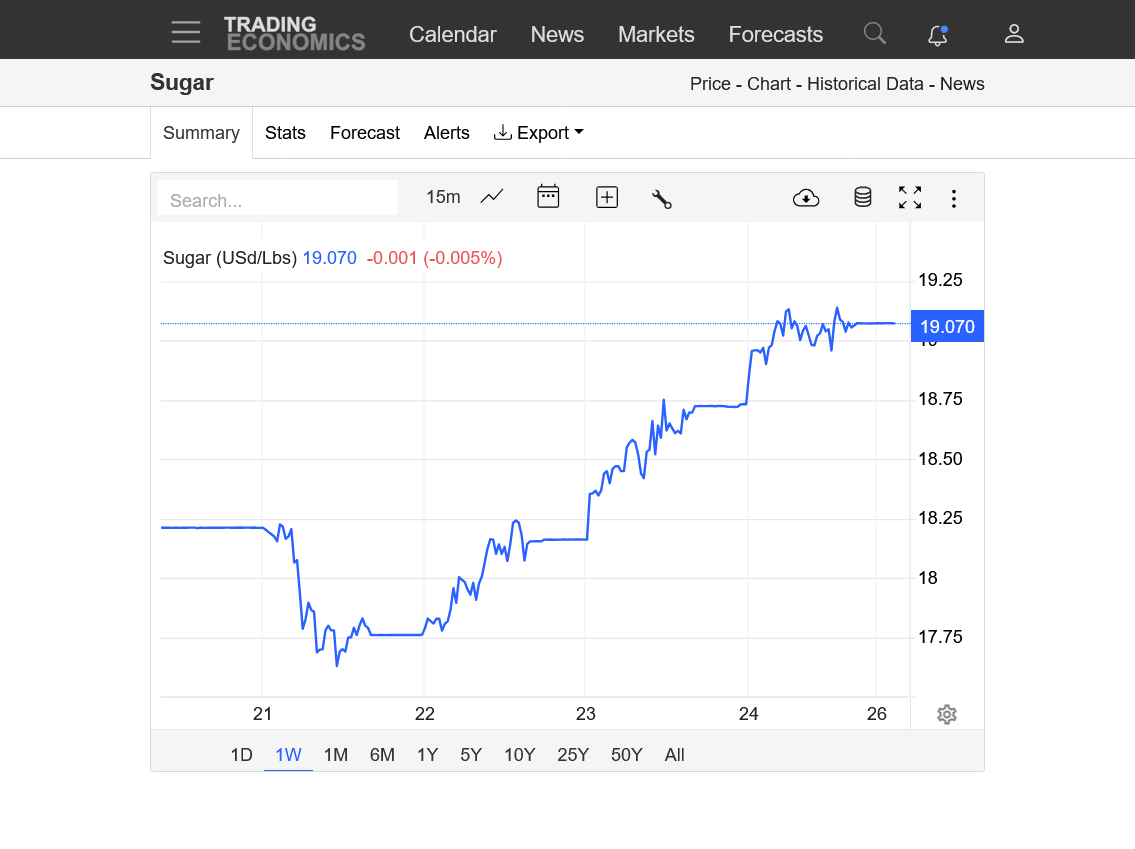The width and height of the screenshot is (1135, 849).
Task: Change chart type with line icon
Action: [492, 197]
